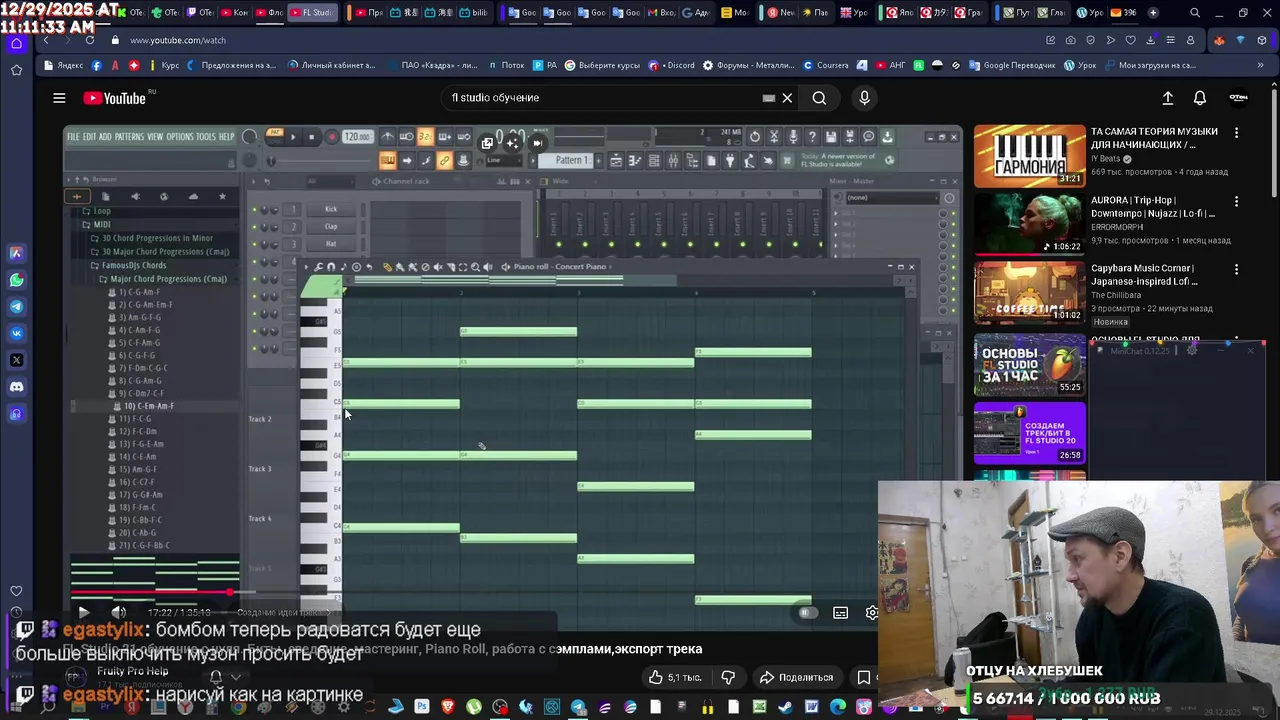This screenshot has width=1280, height=720.
Task: Click the FL browser favorites star tab
Action: coord(222,196)
